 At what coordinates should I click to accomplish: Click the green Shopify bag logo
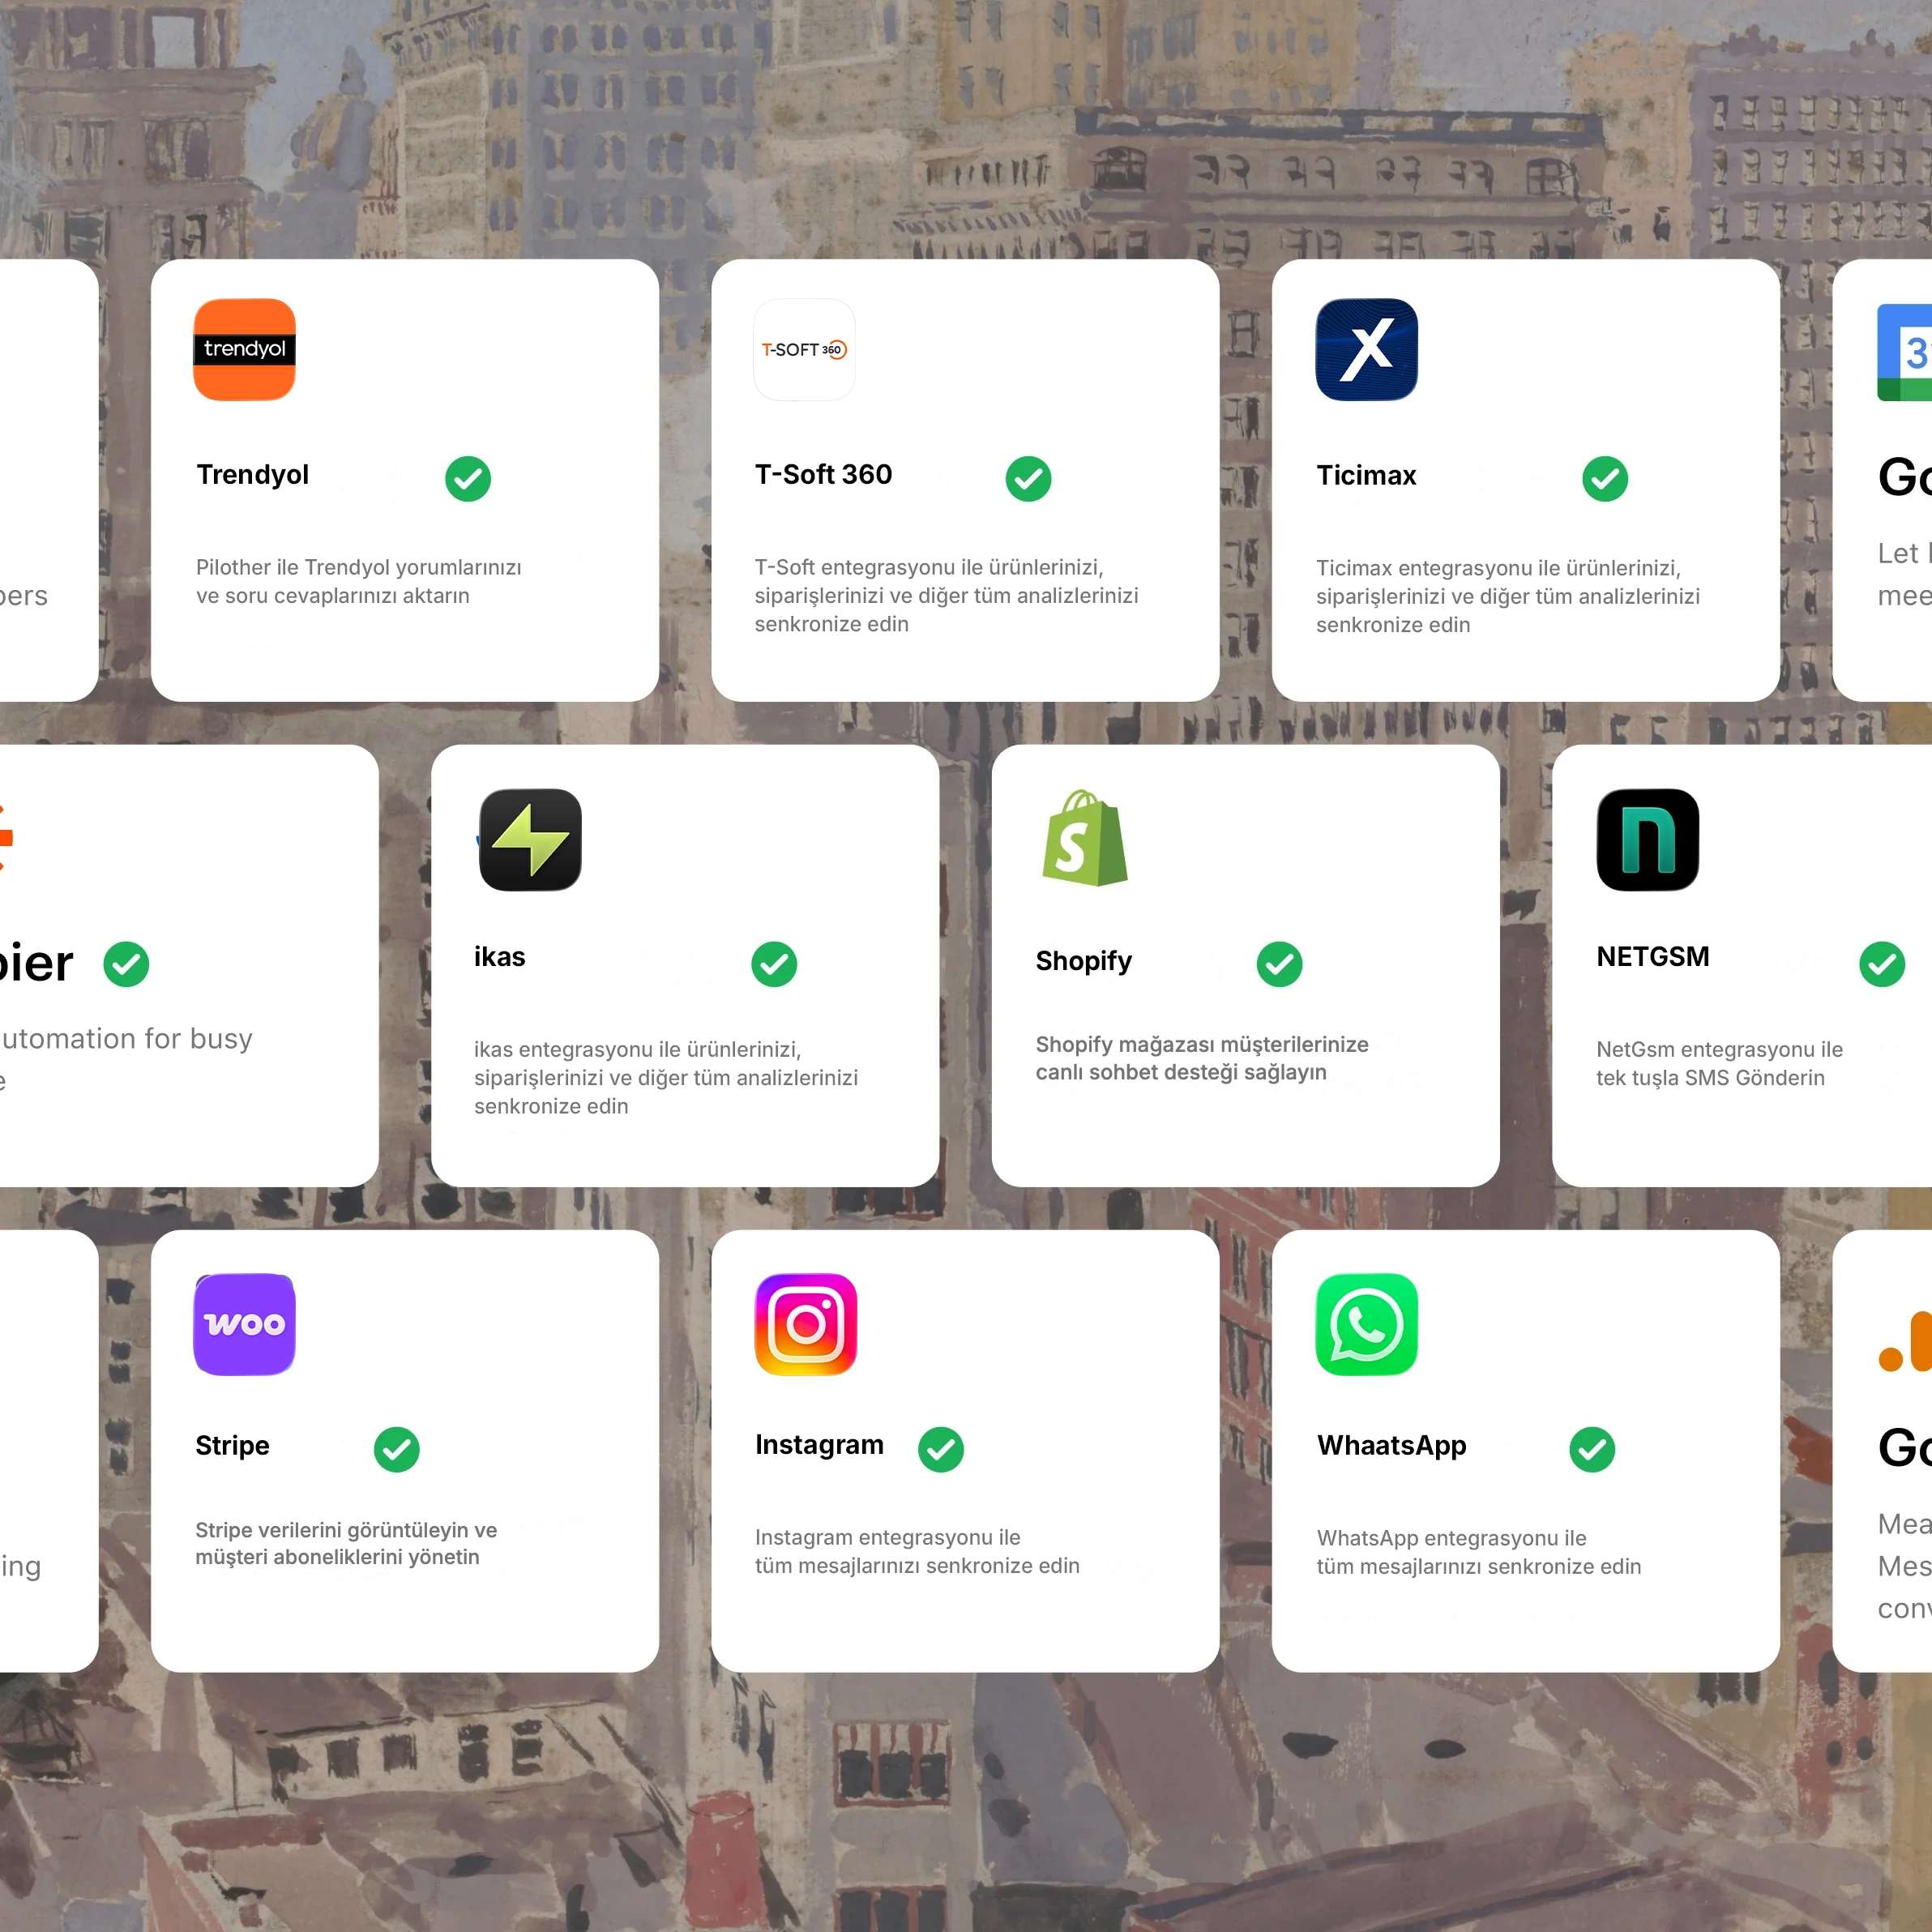point(1085,838)
